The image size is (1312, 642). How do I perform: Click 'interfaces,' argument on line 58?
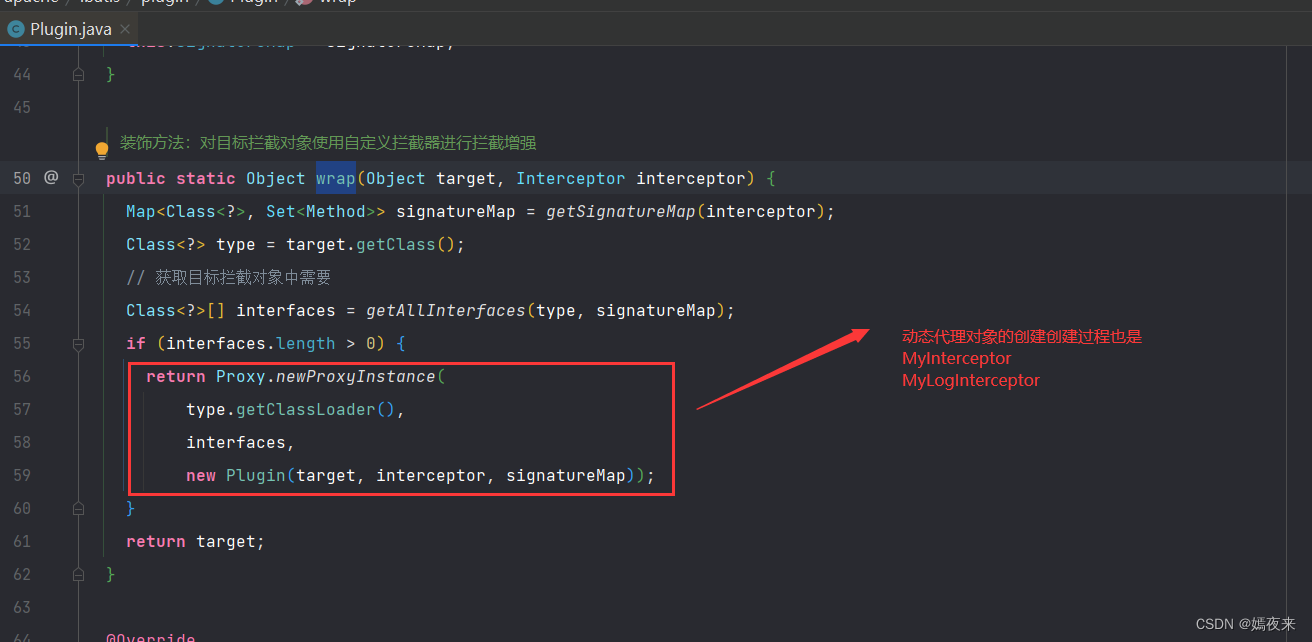pyautogui.click(x=240, y=442)
